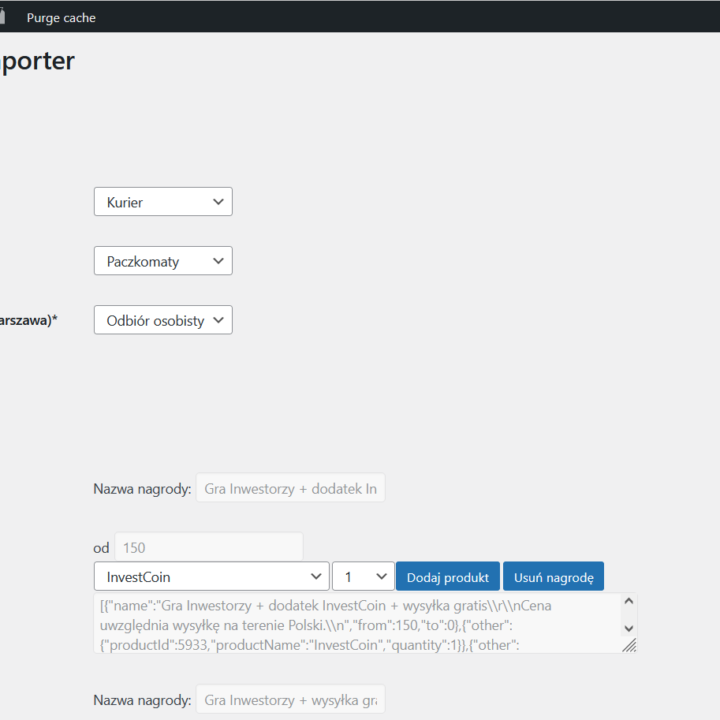
Task: Click the 'od' label text
Action: (x=101, y=548)
